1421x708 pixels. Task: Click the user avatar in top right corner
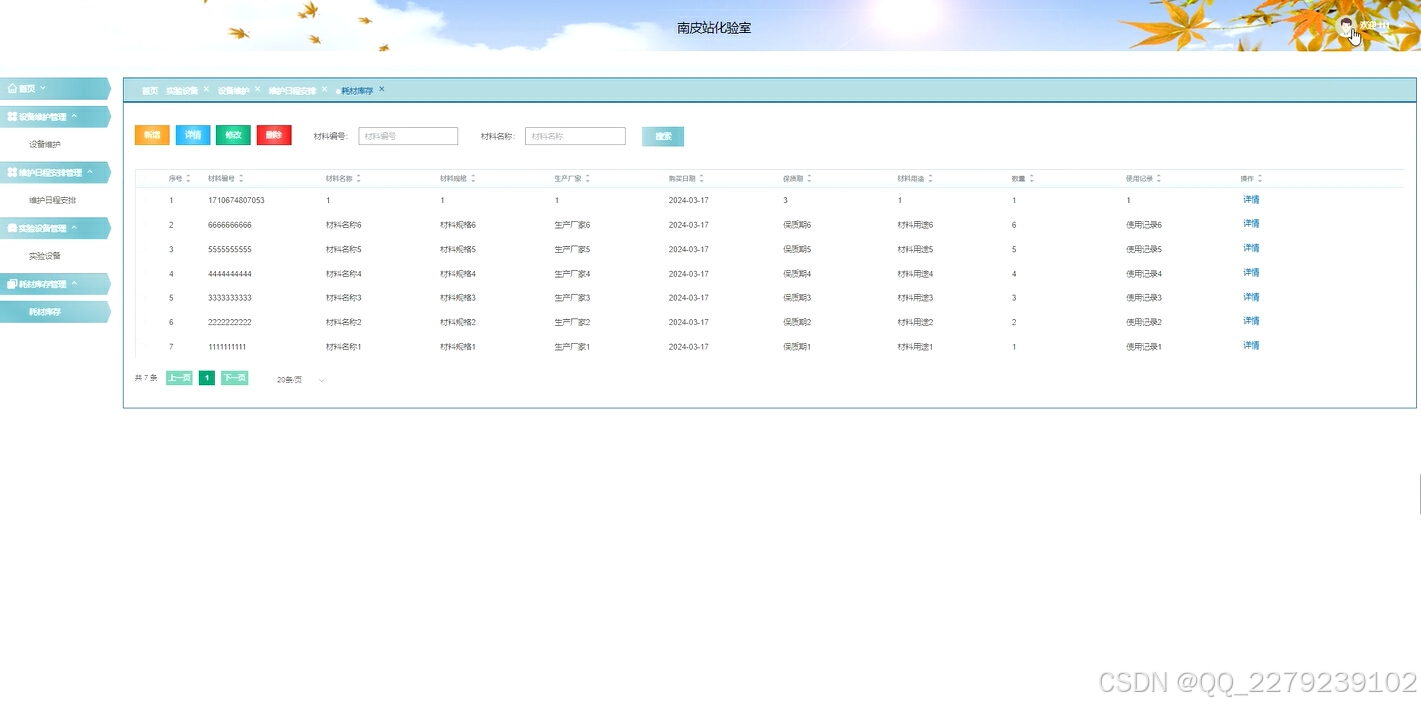click(x=1346, y=27)
